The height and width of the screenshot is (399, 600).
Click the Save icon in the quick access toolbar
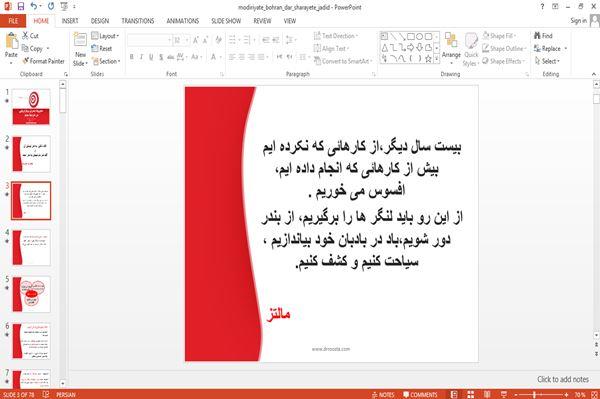[21, 7]
